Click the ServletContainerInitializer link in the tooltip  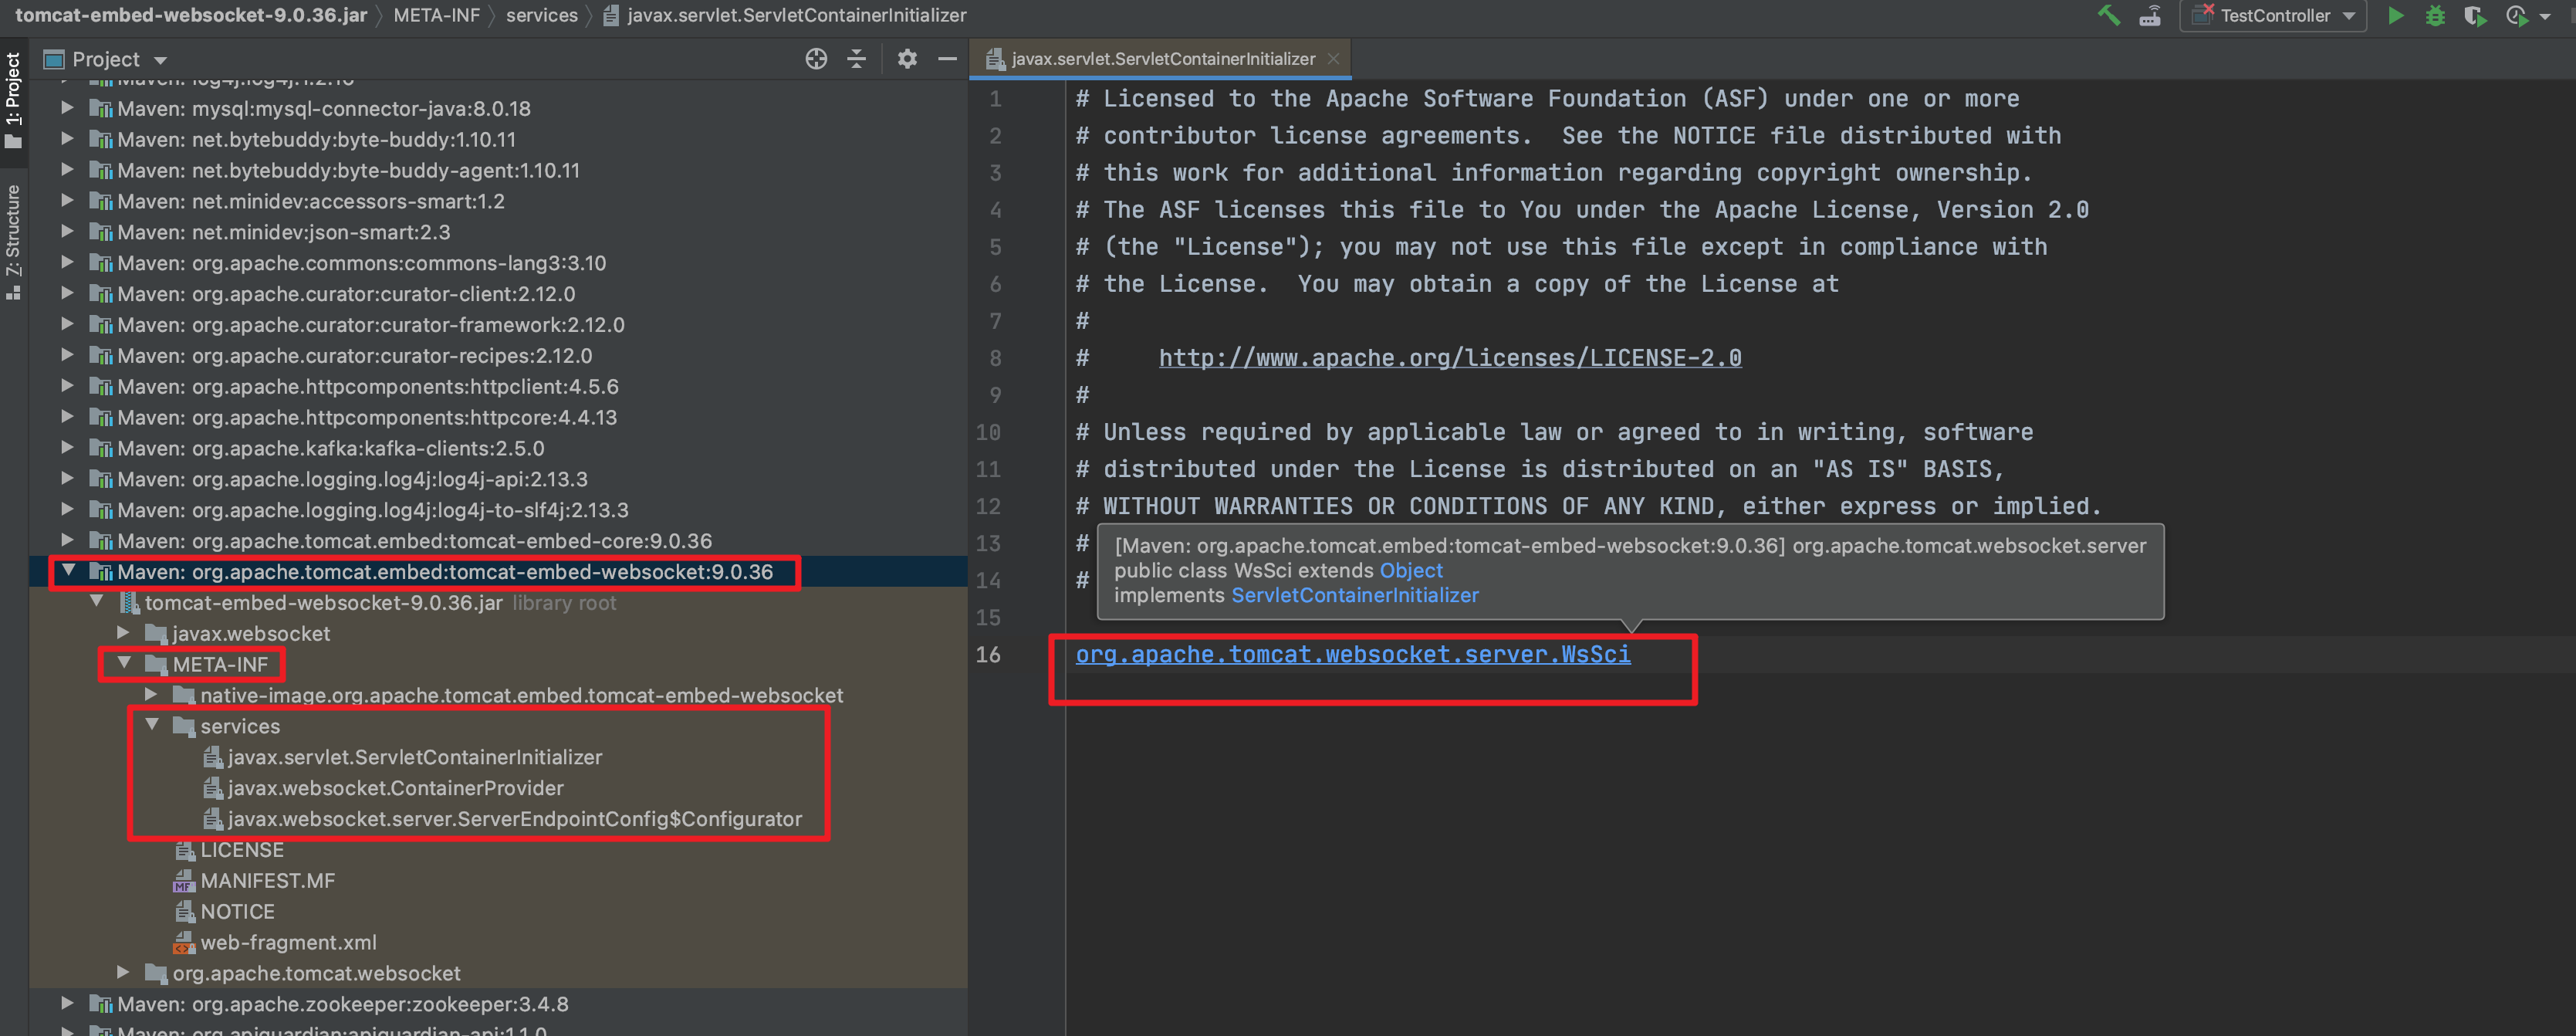[1354, 595]
